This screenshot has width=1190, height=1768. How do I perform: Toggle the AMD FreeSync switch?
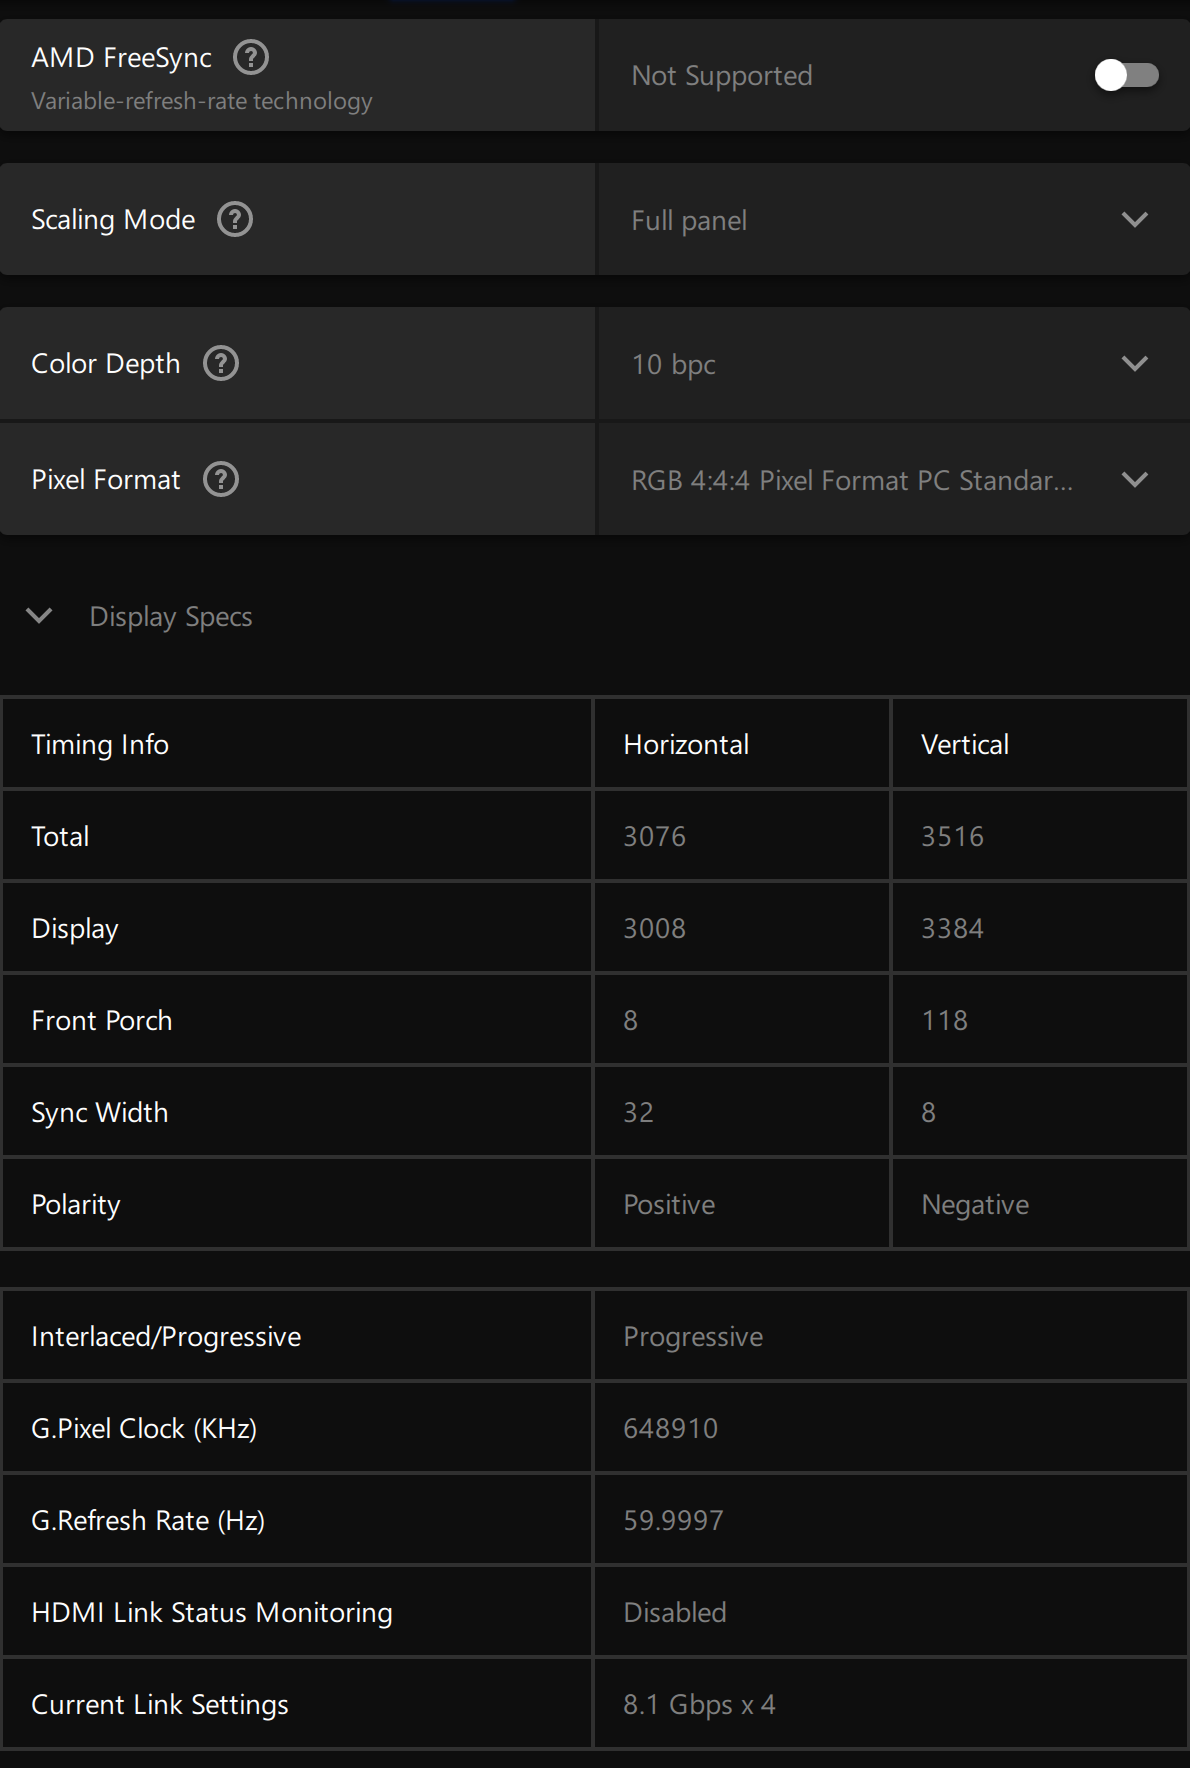pyautogui.click(x=1126, y=75)
